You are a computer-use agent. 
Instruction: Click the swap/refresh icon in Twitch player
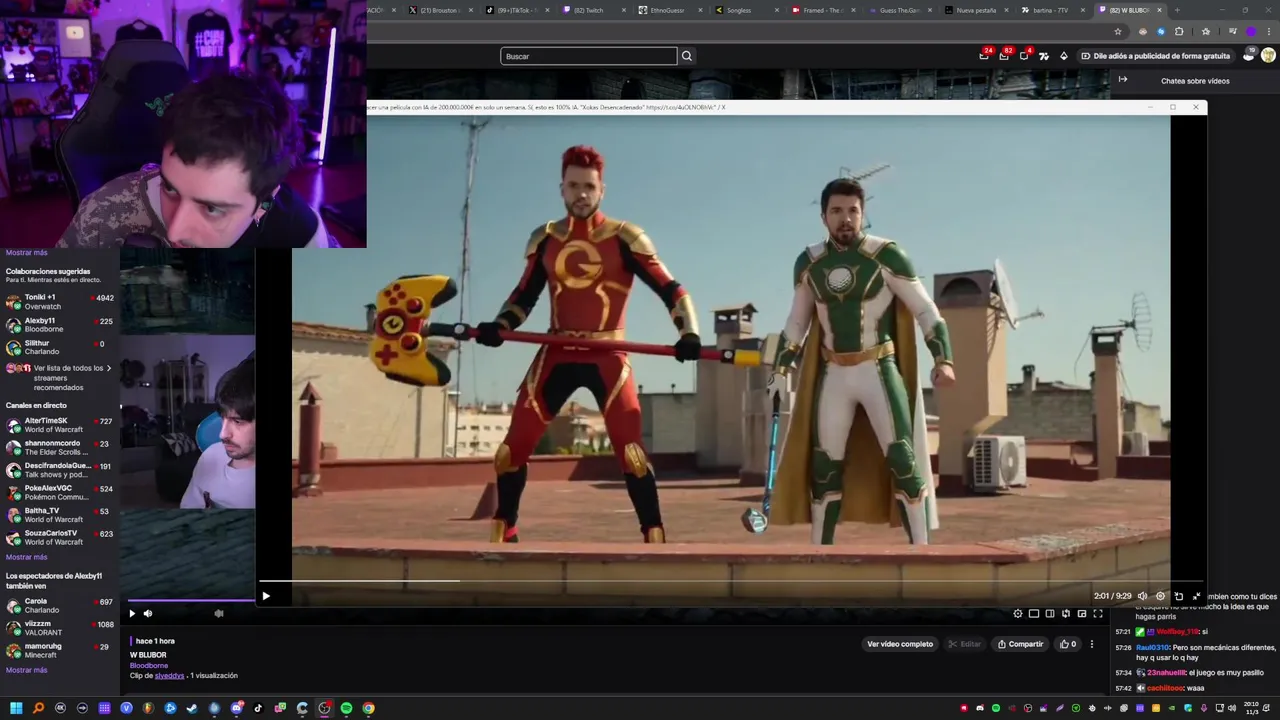1066,614
